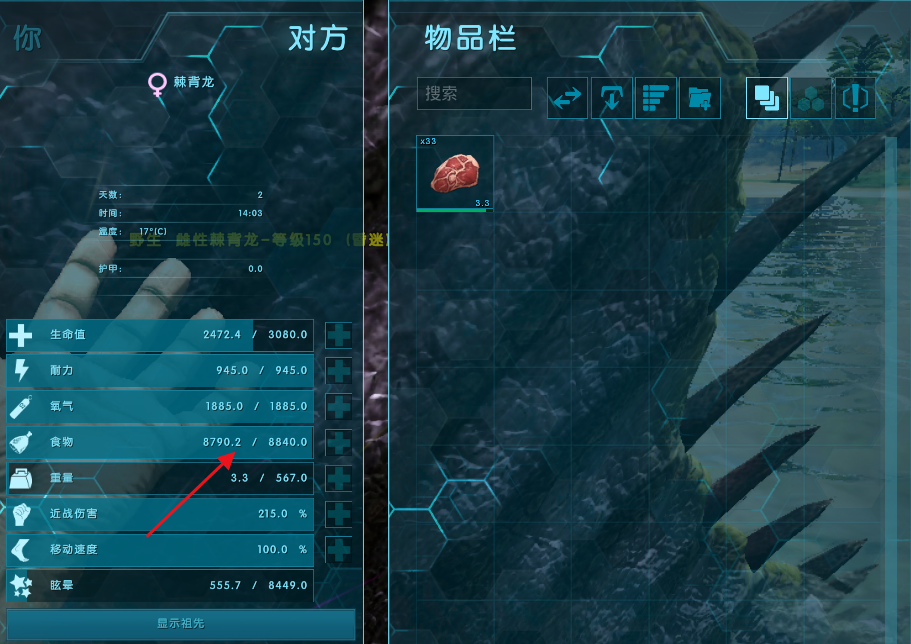The width and height of the screenshot is (911, 644).
Task: Click the plus next to 耐力
Action: click(338, 371)
